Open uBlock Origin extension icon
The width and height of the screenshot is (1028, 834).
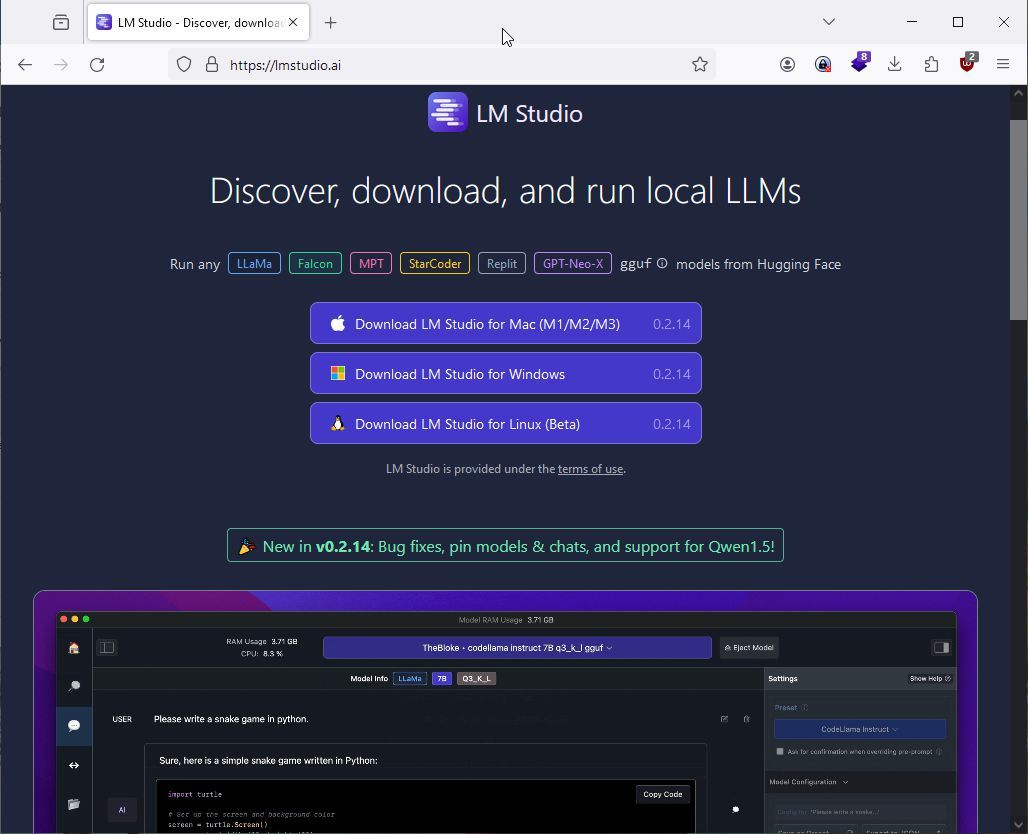968,63
